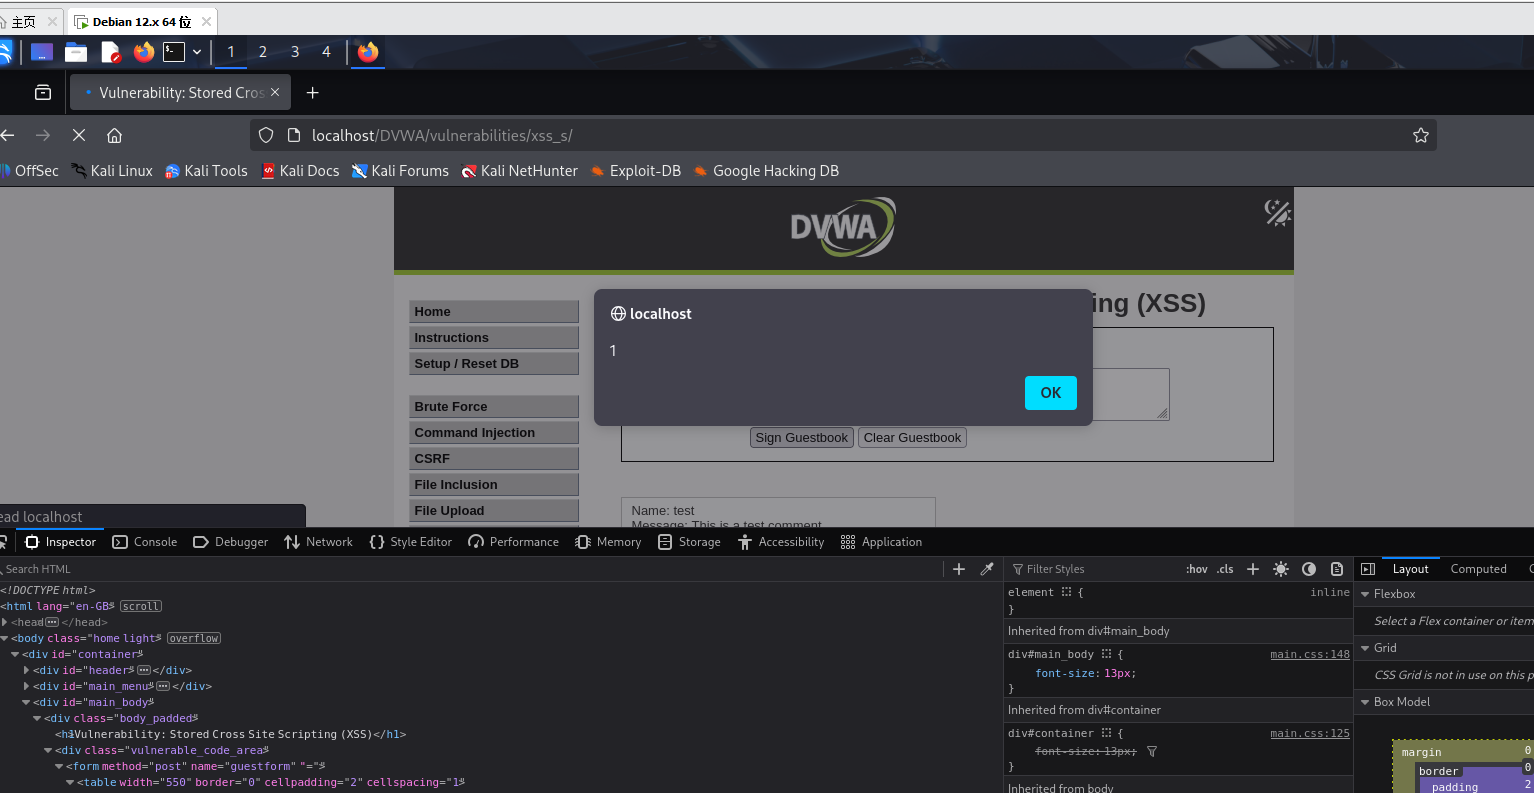
Task: Show desktop using the blue panel icon
Action: [42, 51]
